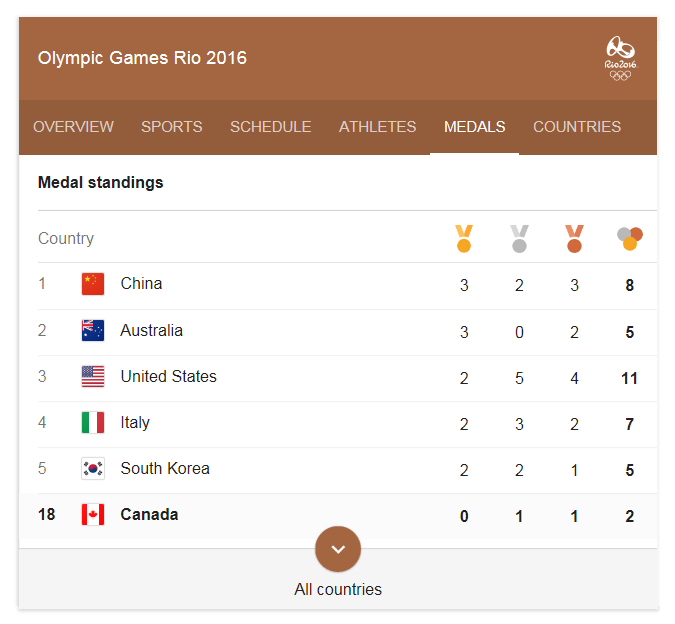Viewport: 675px width, 624px height.
Task: Click the bronze medal column icon
Action: 574,238
